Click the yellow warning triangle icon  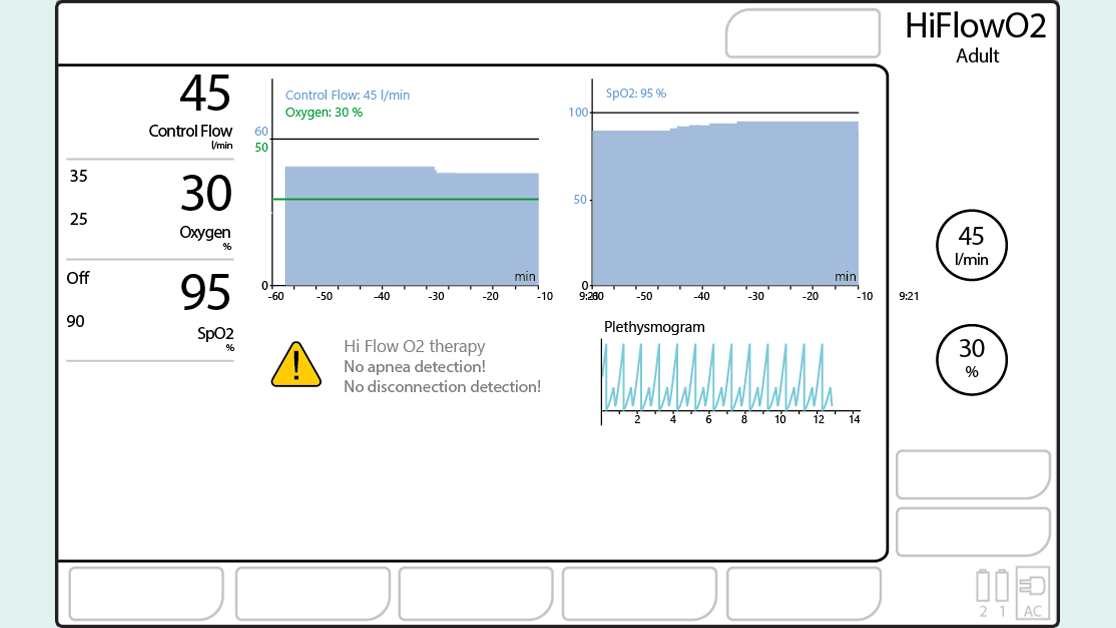coord(296,365)
